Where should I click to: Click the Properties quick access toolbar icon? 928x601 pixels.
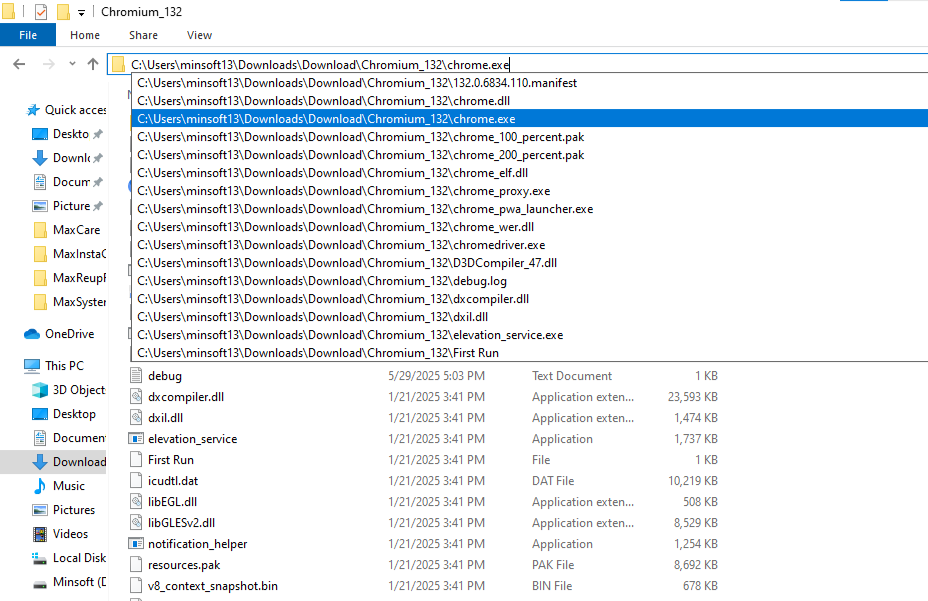(x=41, y=11)
